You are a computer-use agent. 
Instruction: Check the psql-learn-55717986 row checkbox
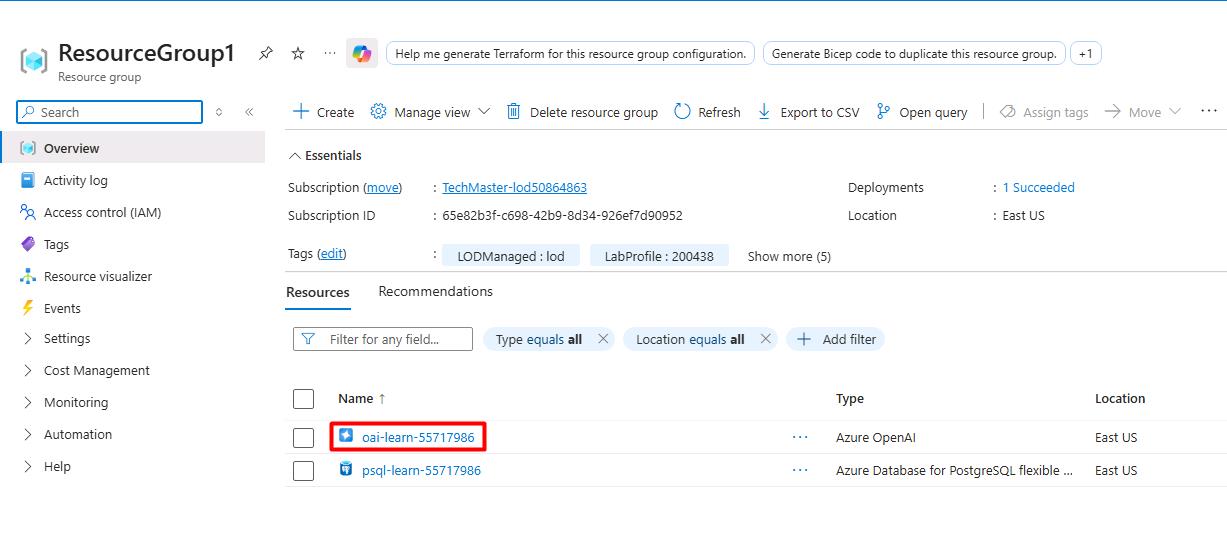[x=303, y=471]
